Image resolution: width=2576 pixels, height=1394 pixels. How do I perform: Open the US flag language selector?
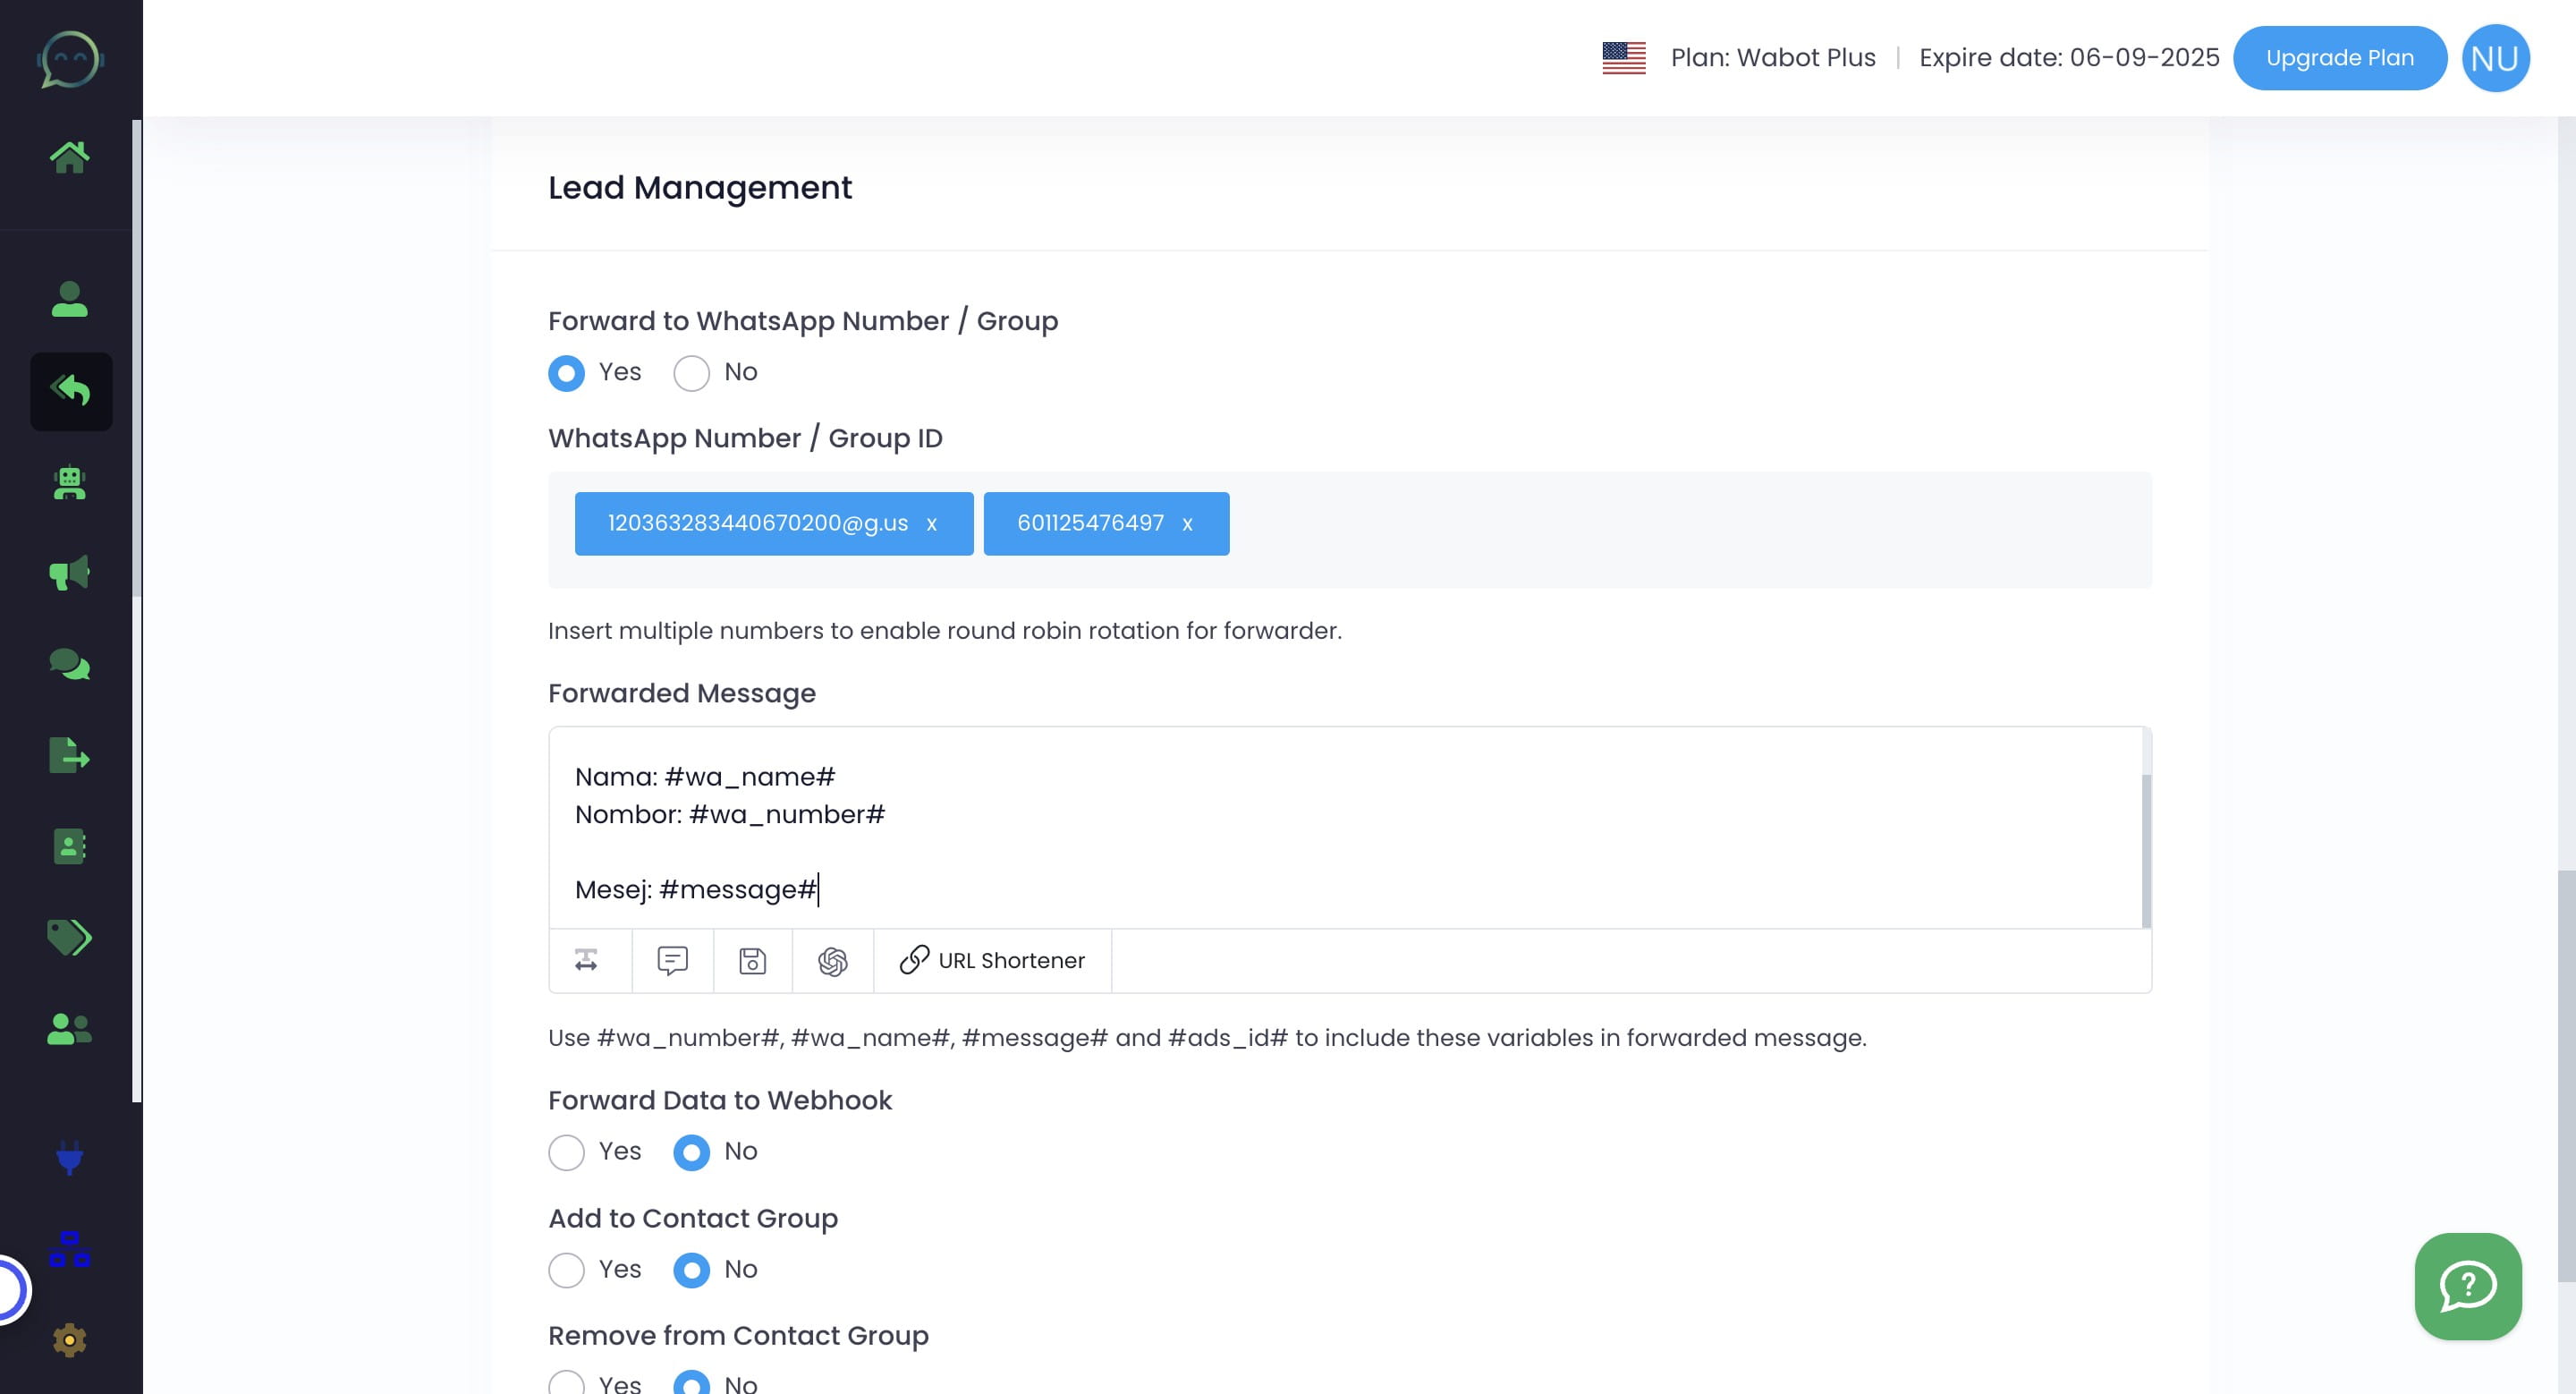(x=1623, y=58)
